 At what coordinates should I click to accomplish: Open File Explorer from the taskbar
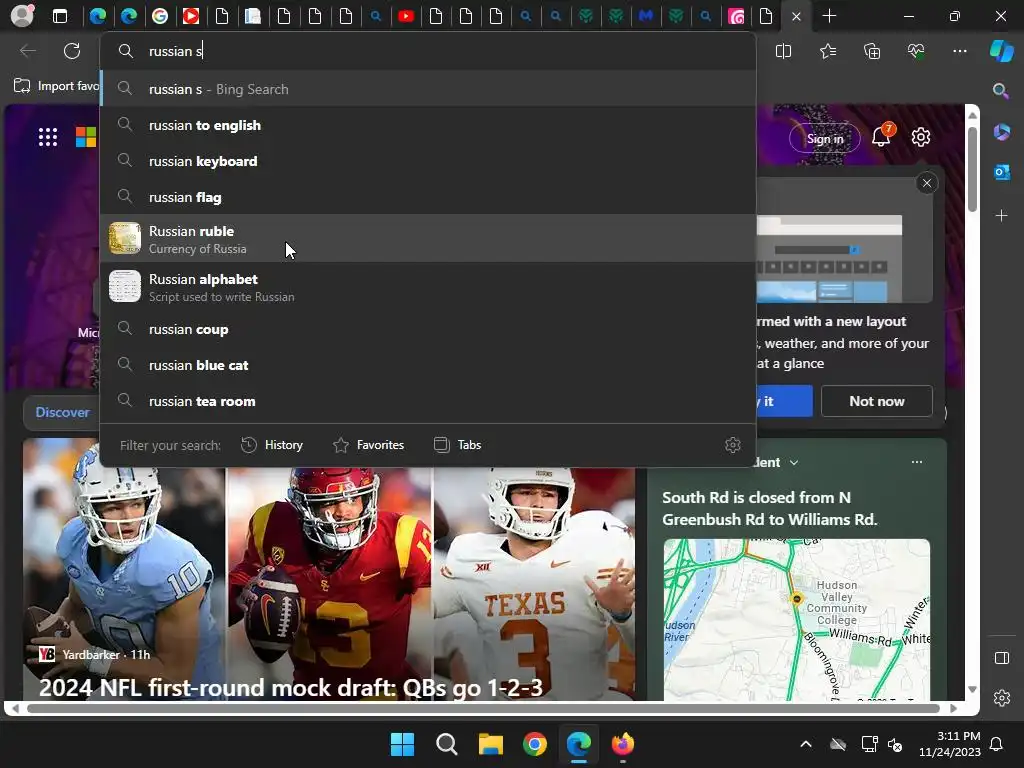[490, 744]
